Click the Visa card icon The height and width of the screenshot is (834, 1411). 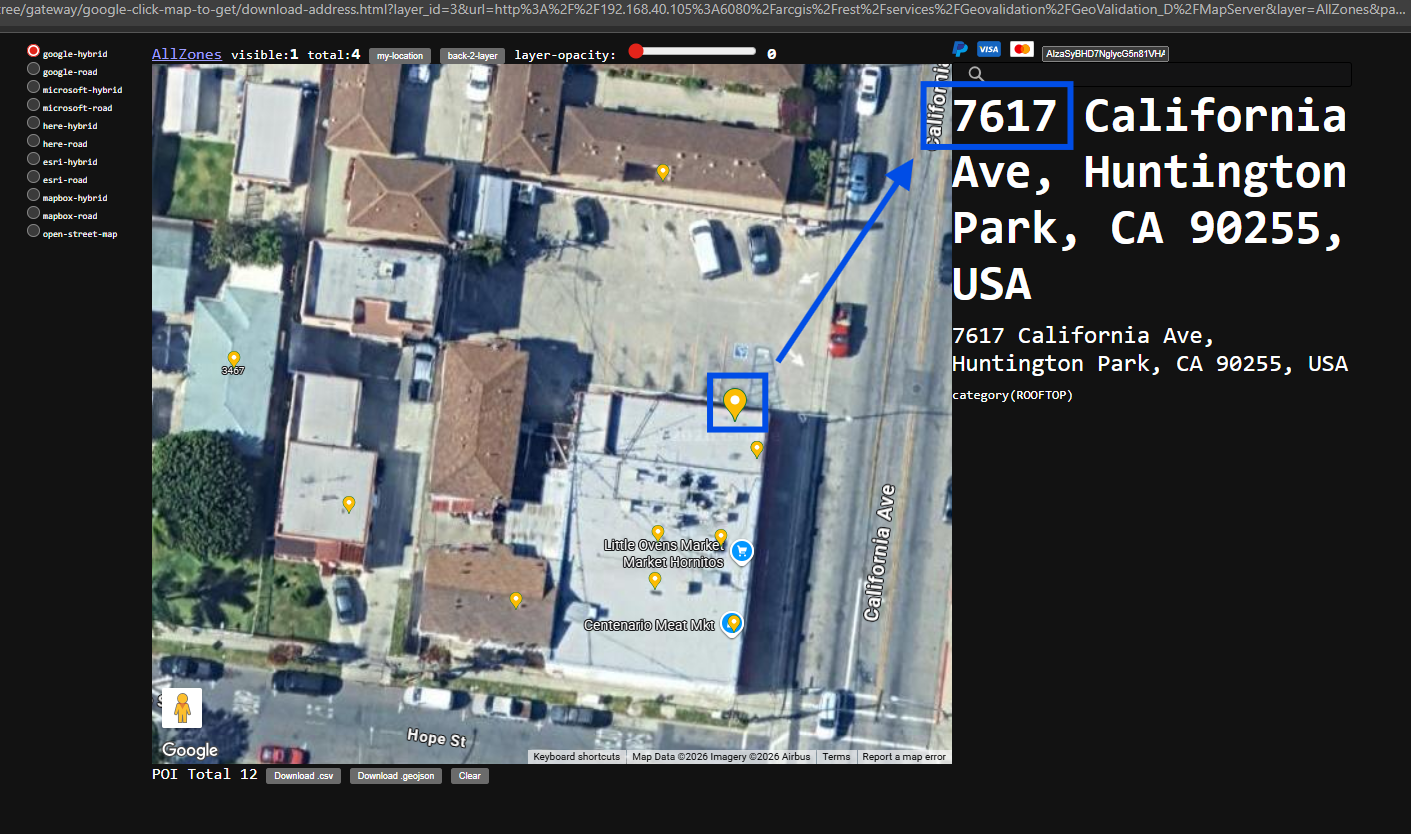[988, 49]
